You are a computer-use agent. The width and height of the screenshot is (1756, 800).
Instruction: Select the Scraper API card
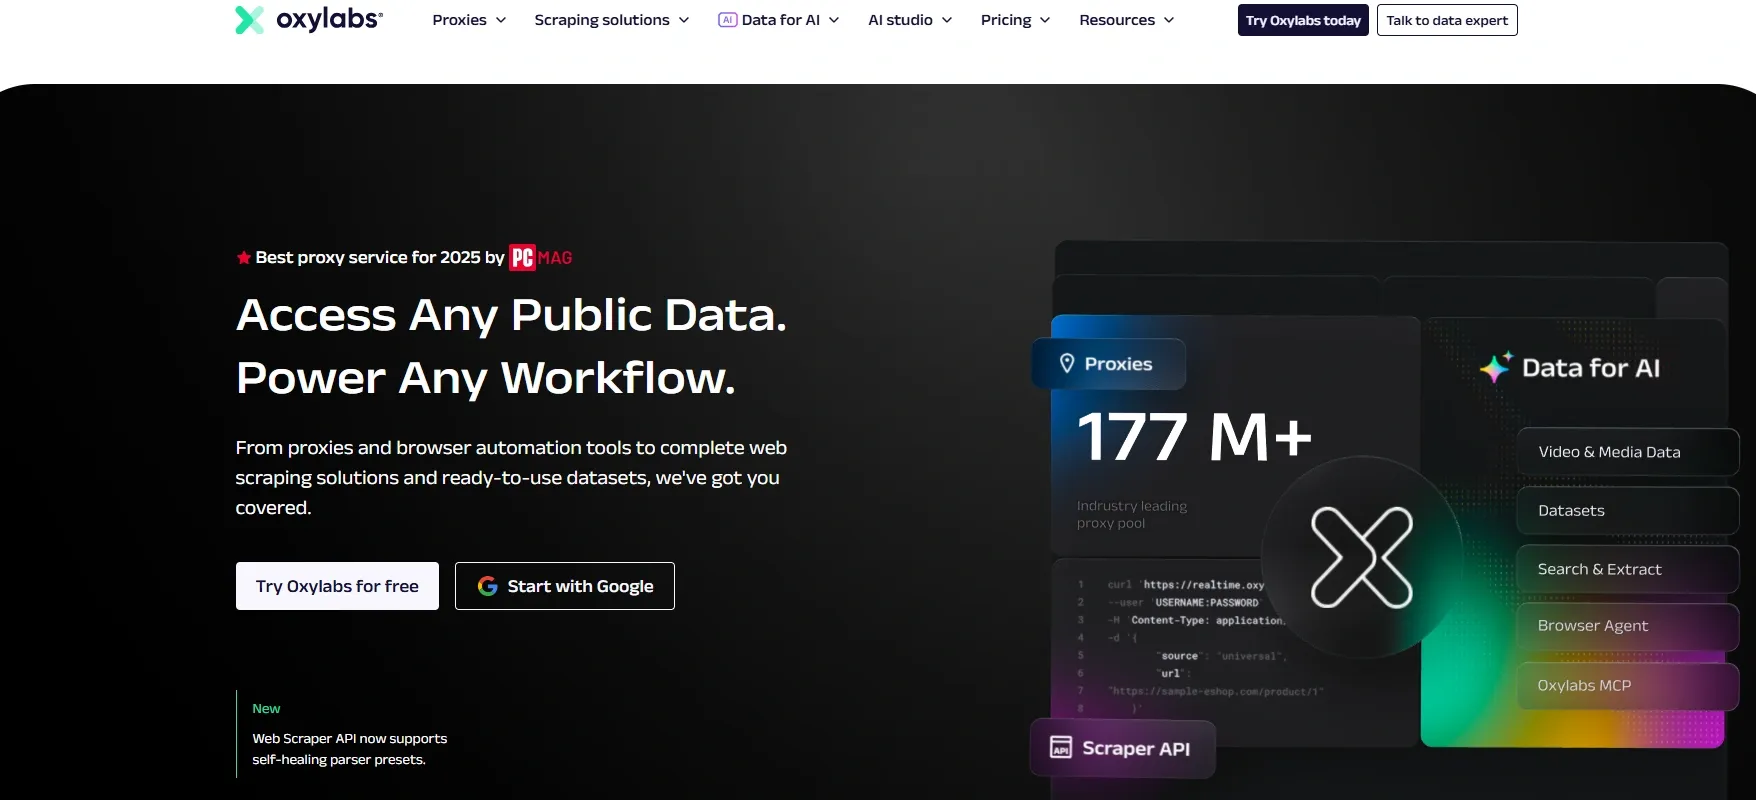[x=1123, y=748]
